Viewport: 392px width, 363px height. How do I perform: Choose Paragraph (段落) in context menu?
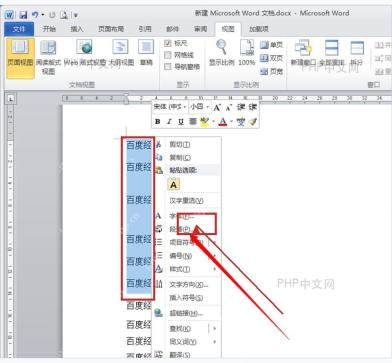[x=187, y=229]
